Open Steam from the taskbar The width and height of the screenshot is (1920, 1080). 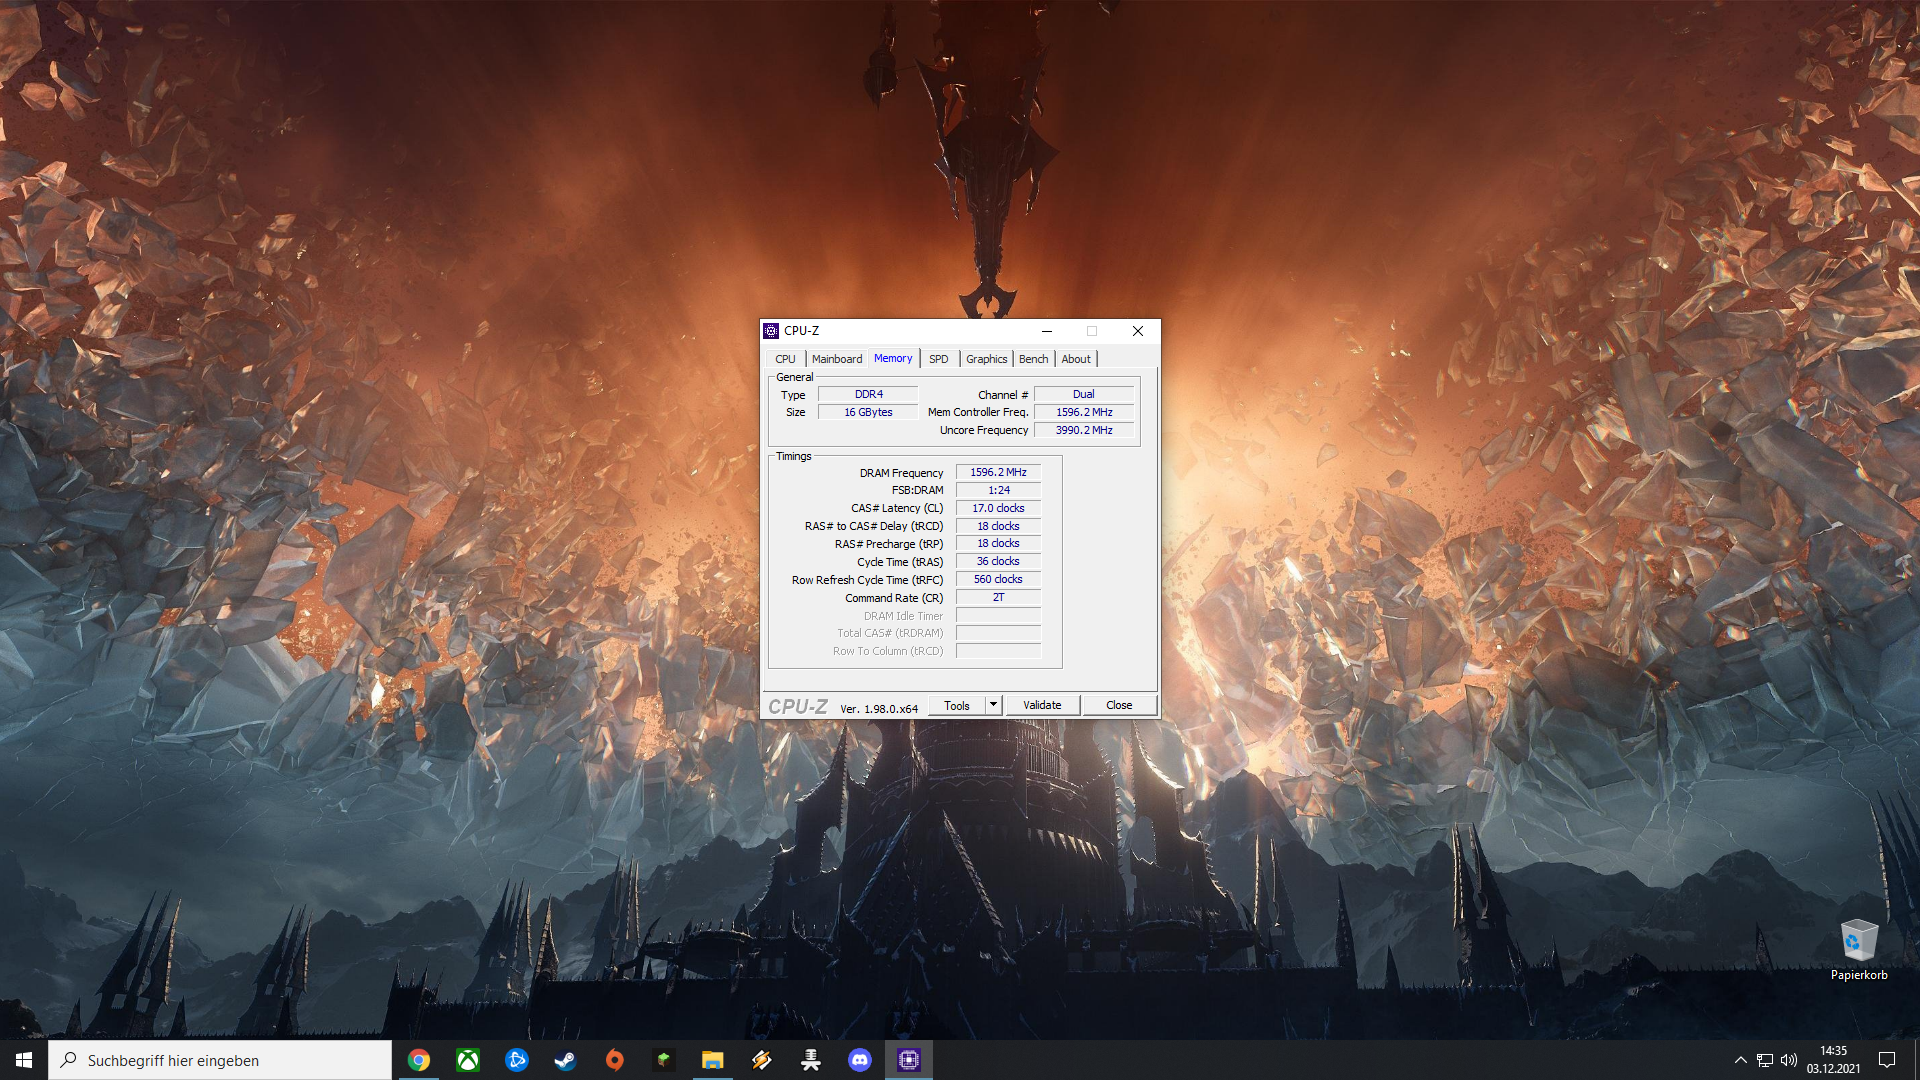coord(566,1060)
